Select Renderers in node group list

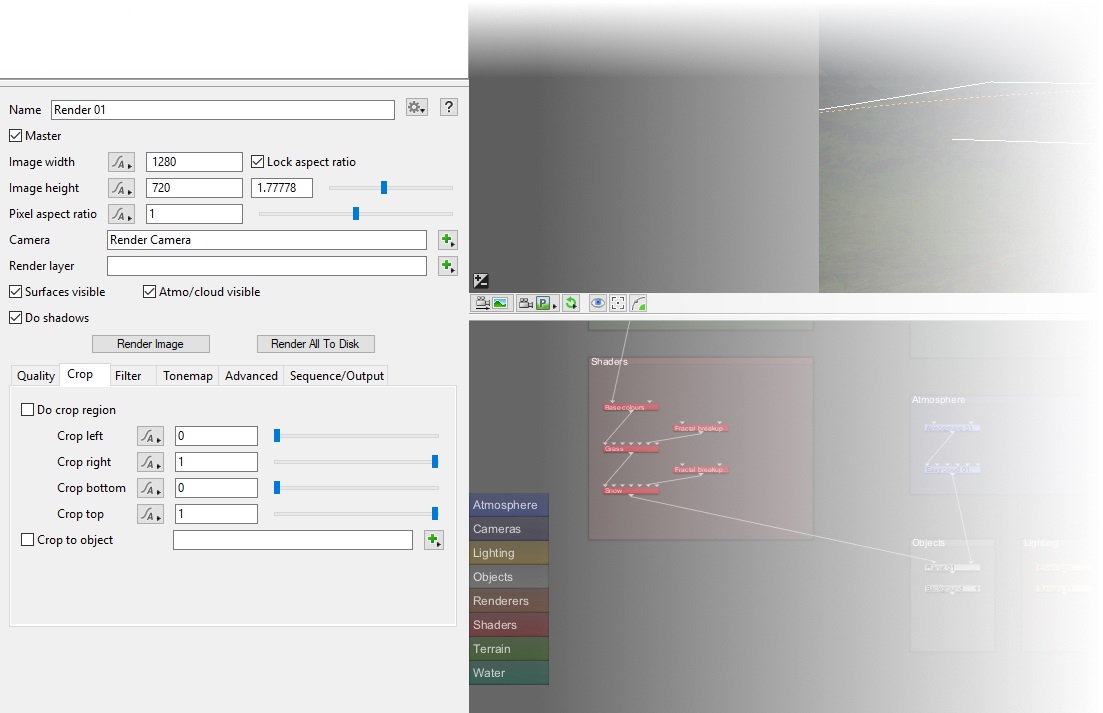click(x=509, y=600)
